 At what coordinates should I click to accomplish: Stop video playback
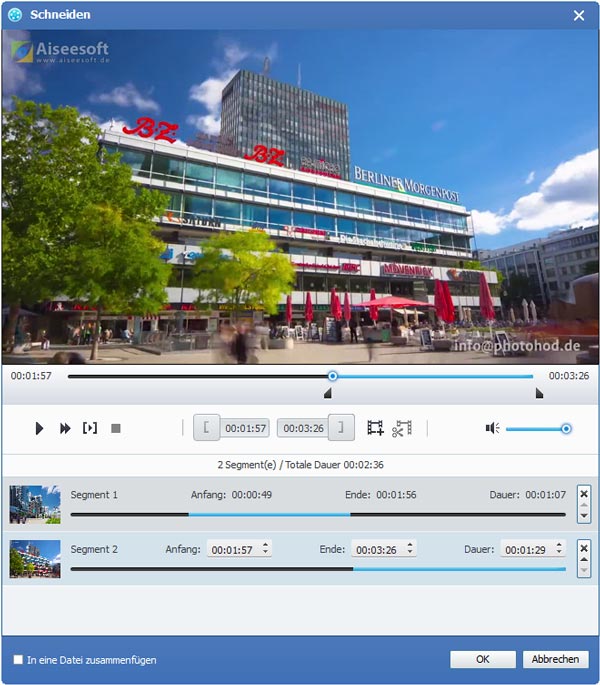(x=116, y=428)
